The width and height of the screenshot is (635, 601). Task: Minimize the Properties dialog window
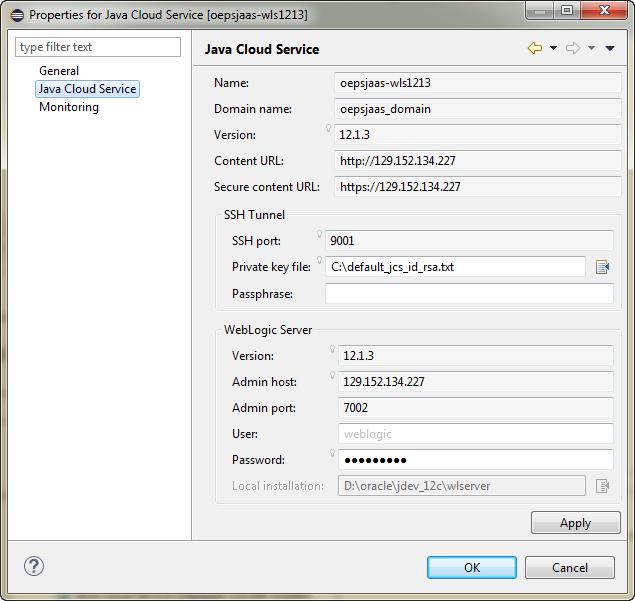click(540, 11)
